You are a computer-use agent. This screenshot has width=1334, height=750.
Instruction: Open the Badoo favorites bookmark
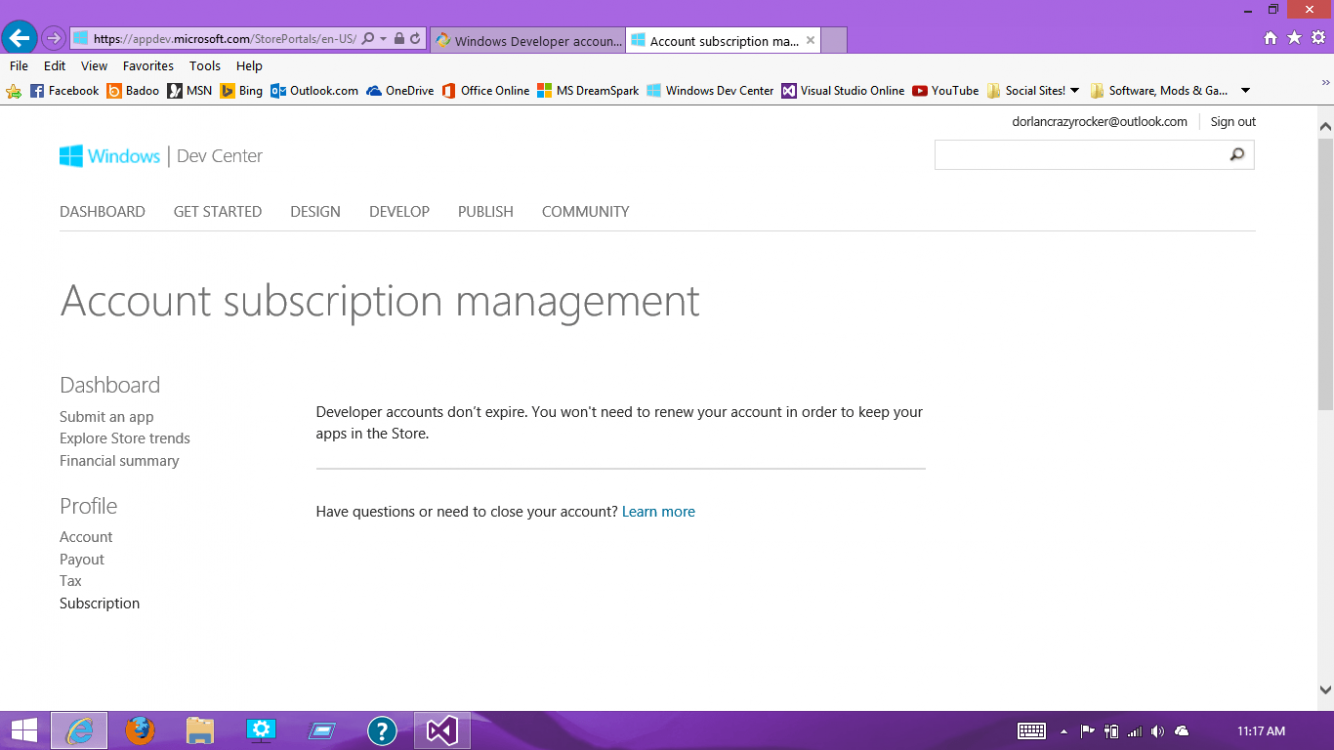pos(133,91)
